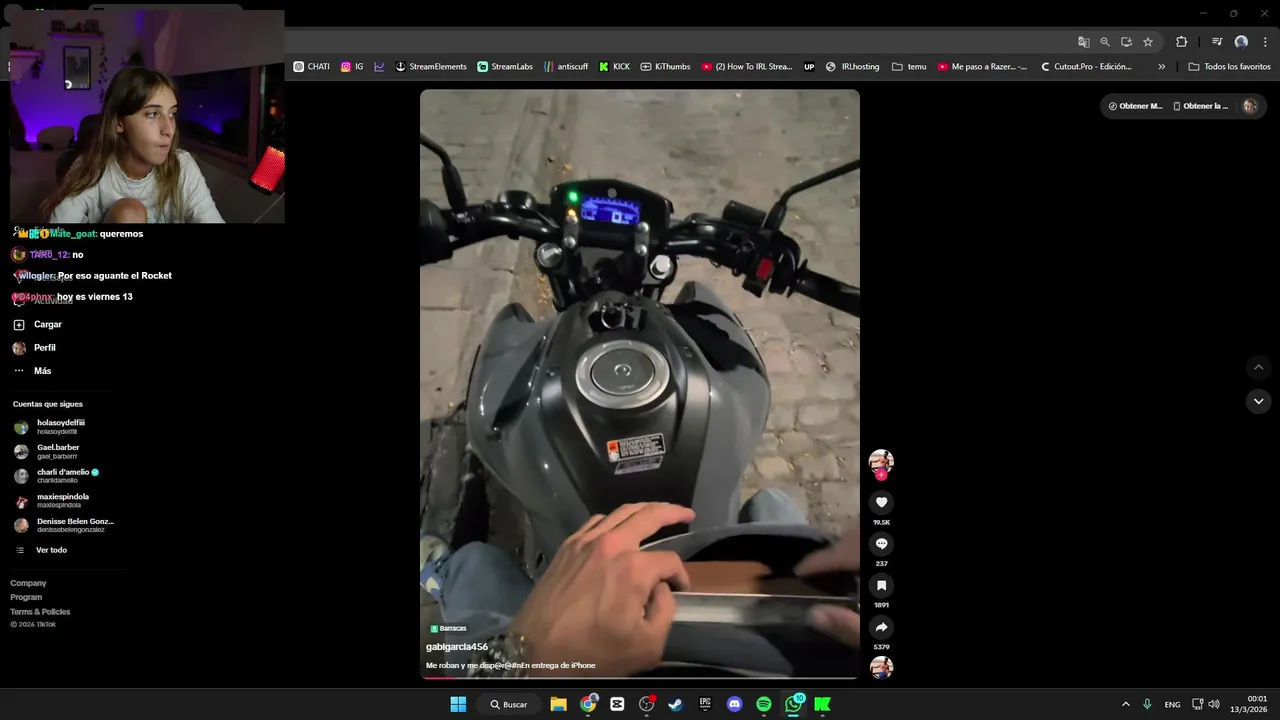Click the Obtener la... mobile app button
This screenshot has height=720, width=1280.
pyautogui.click(x=1201, y=106)
